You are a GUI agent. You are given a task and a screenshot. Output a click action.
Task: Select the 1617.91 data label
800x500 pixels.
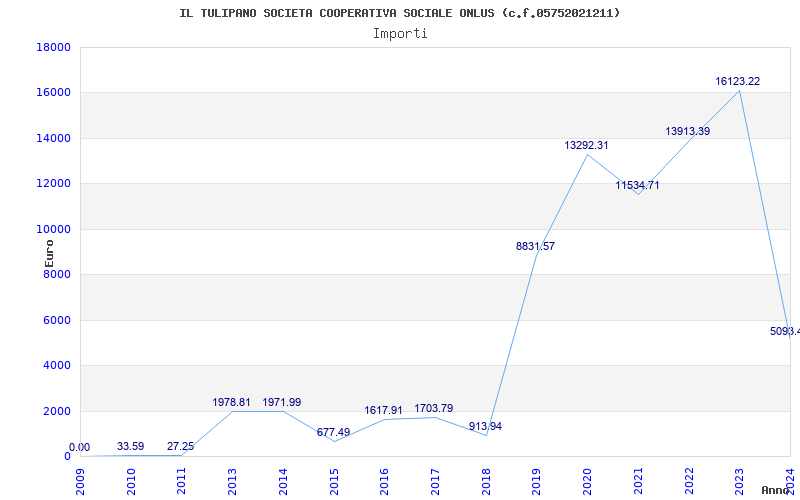383,411
